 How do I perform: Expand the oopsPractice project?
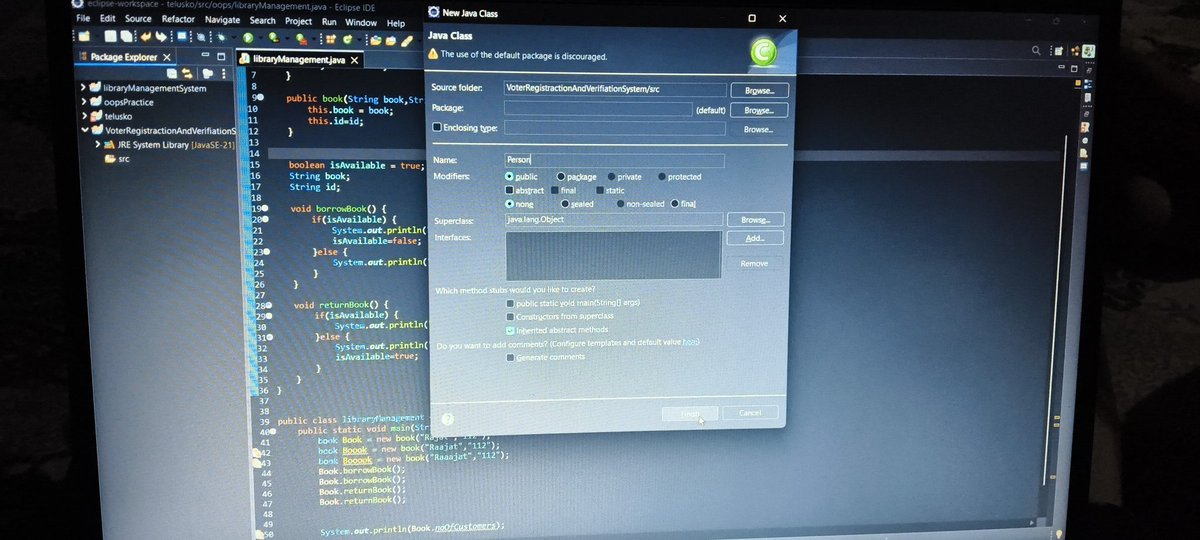[x=83, y=102]
